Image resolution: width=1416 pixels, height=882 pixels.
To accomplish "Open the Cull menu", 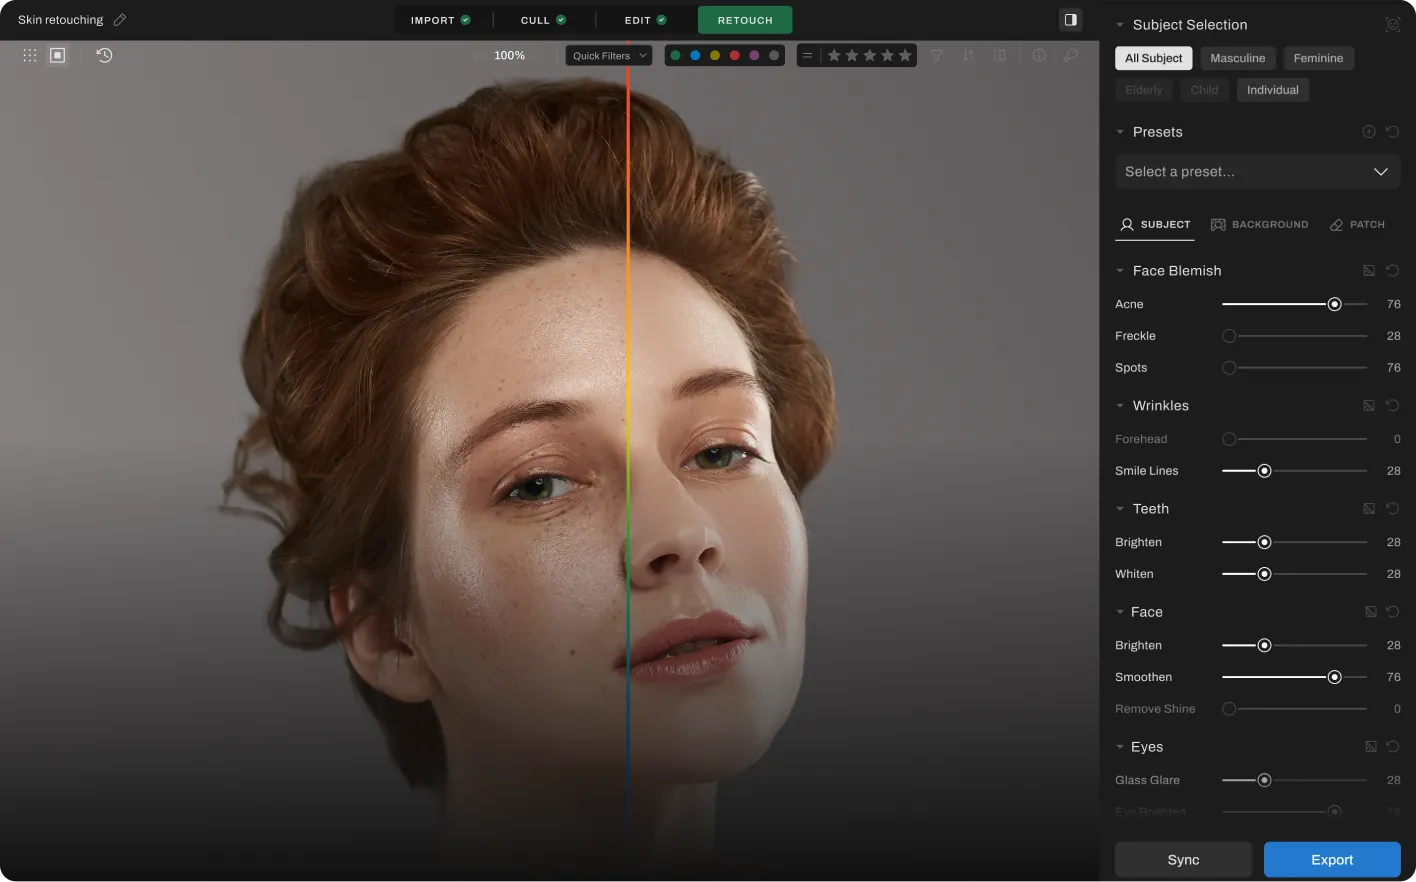I will [541, 19].
